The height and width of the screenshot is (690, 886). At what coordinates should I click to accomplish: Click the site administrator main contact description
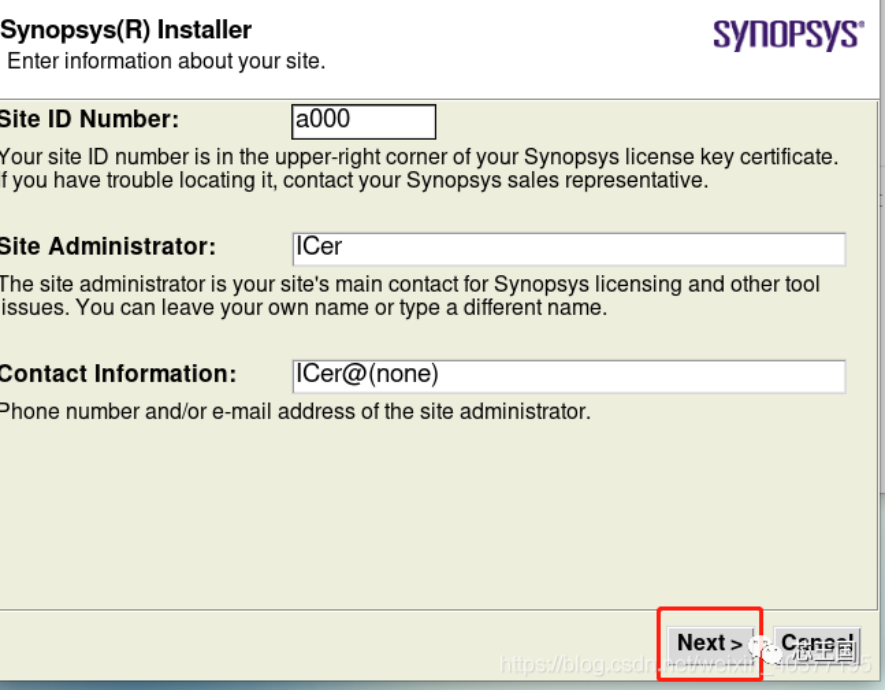click(x=410, y=284)
